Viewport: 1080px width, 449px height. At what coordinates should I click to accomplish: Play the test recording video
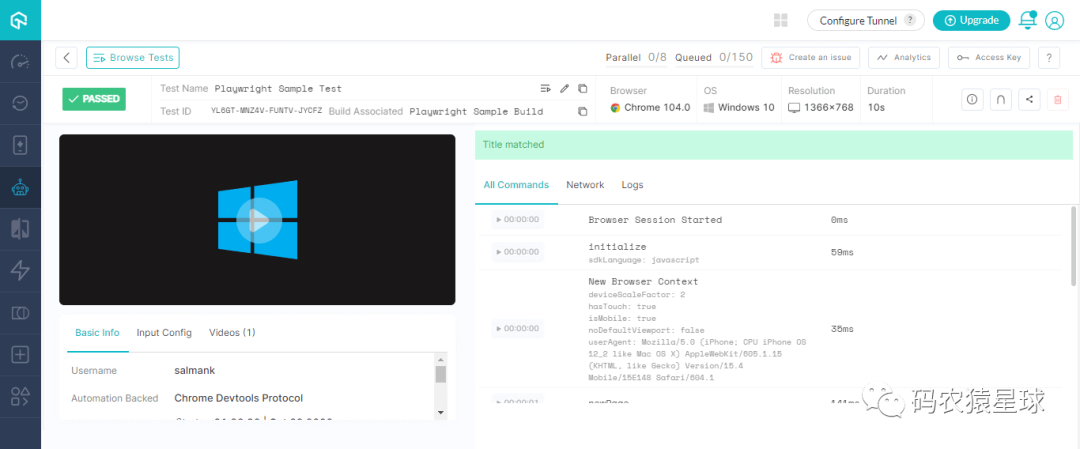(258, 220)
